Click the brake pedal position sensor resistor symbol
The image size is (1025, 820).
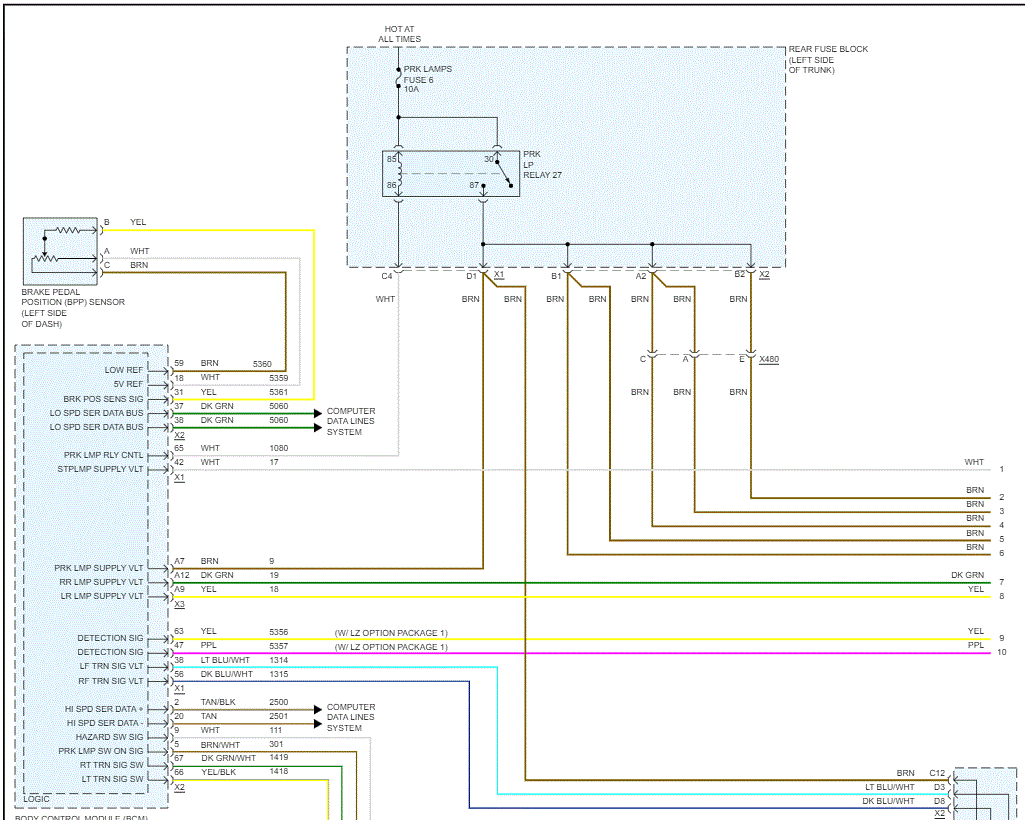coord(66,229)
